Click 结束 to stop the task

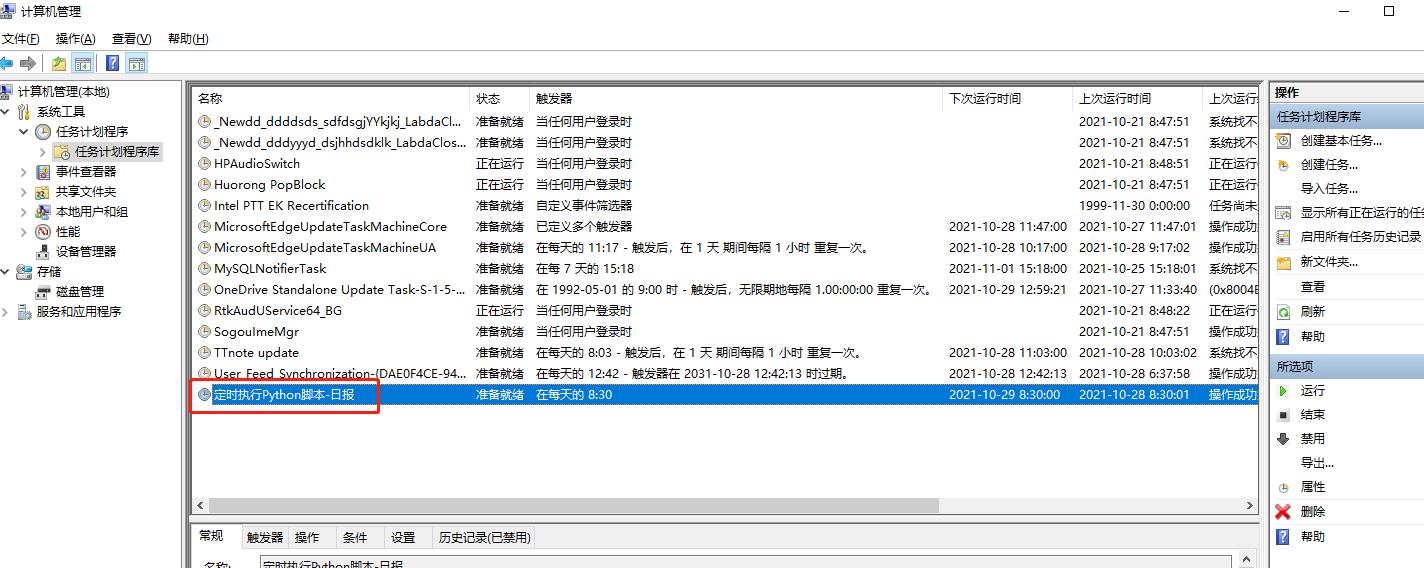tap(1312, 415)
